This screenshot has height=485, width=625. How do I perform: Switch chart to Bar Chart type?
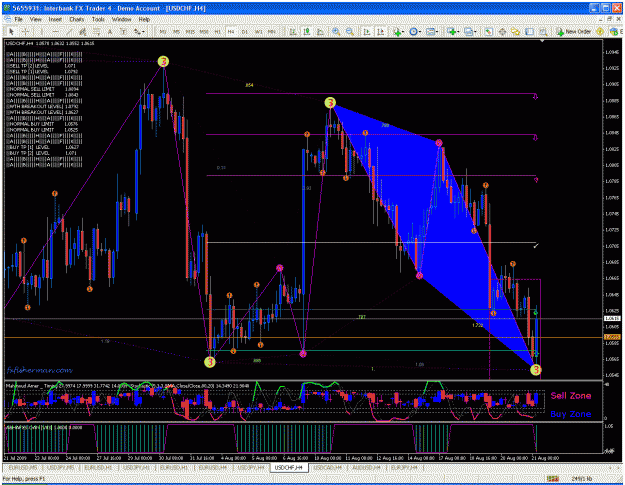coord(293,31)
